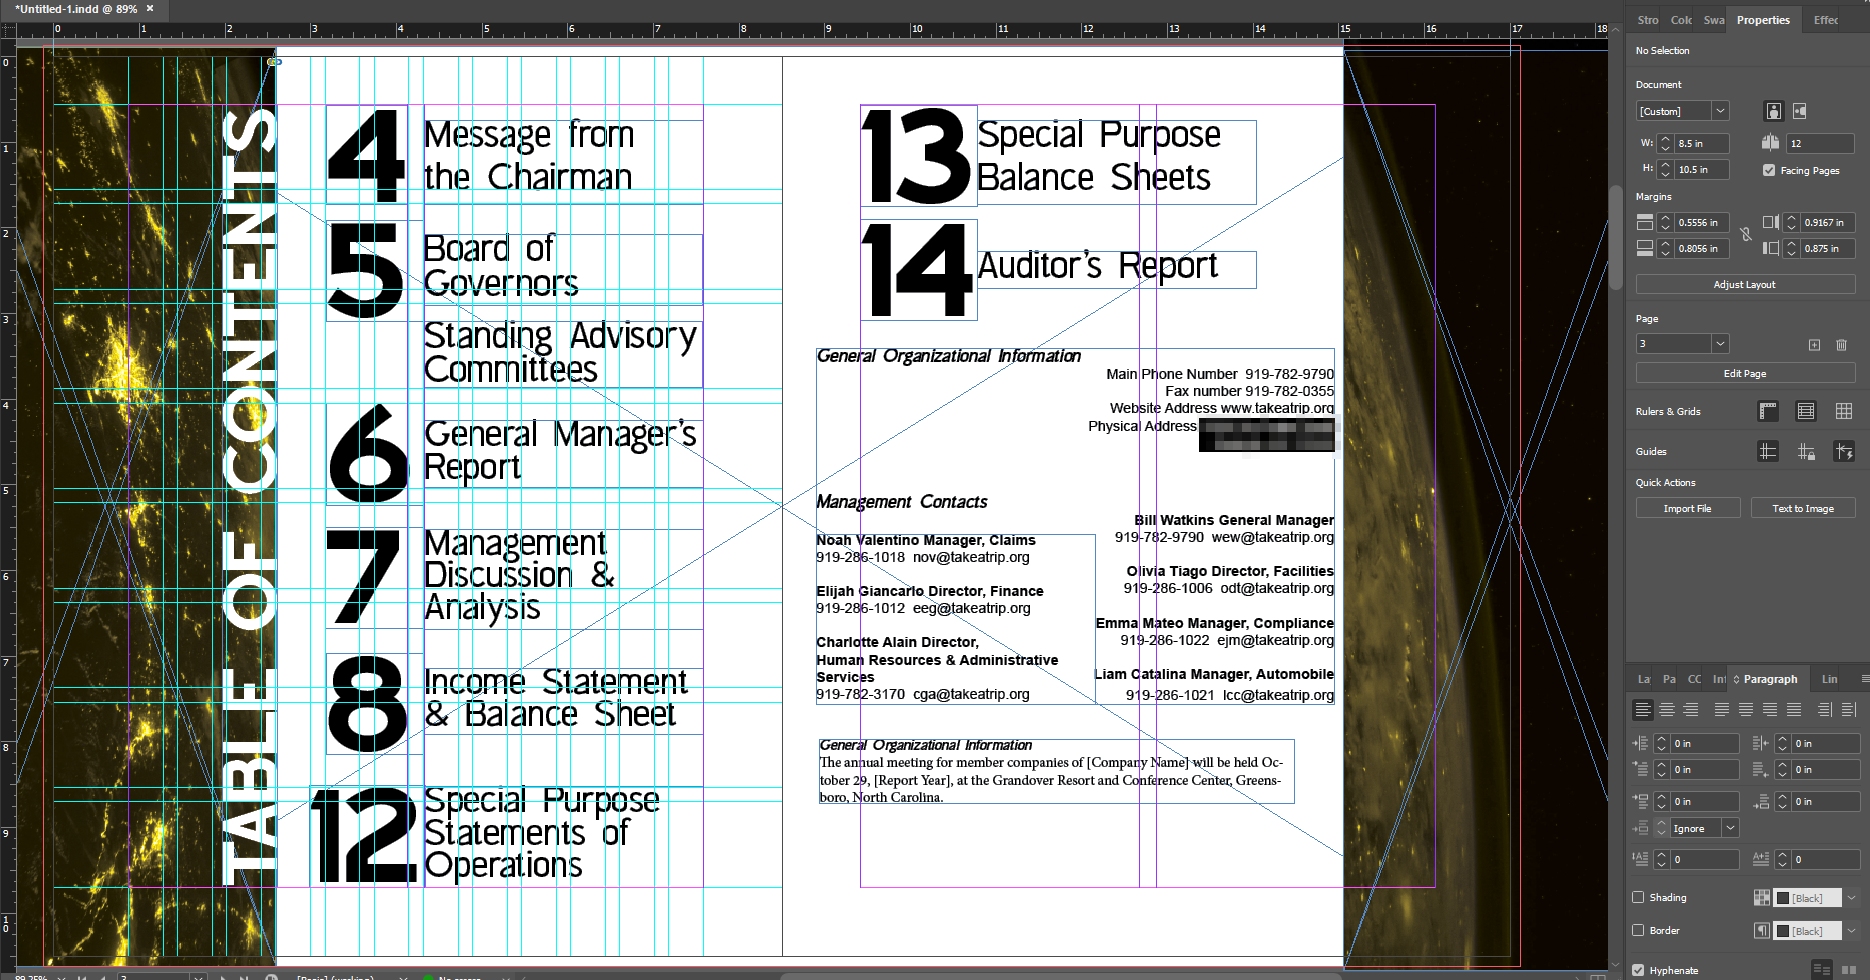
Task: Select landscape page orientation icon
Action: tap(1800, 111)
